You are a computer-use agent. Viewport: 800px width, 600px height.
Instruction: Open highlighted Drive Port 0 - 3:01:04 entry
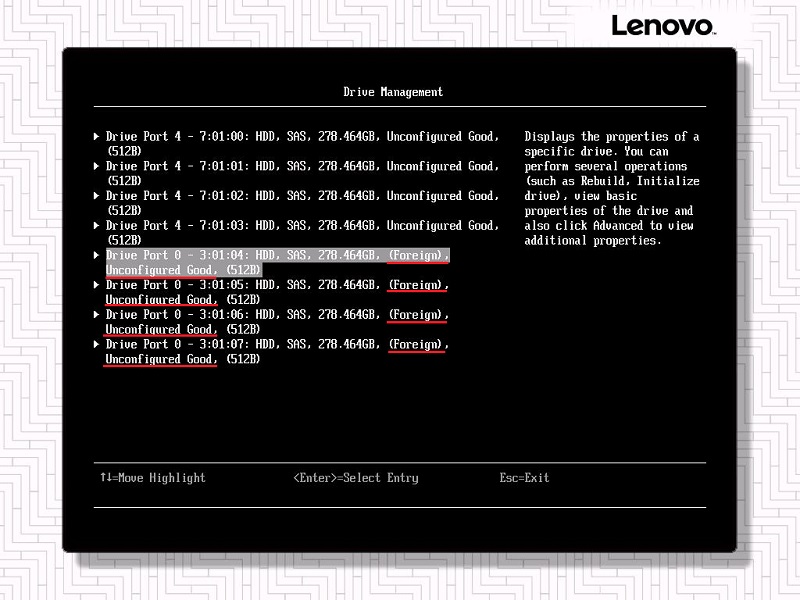click(277, 256)
